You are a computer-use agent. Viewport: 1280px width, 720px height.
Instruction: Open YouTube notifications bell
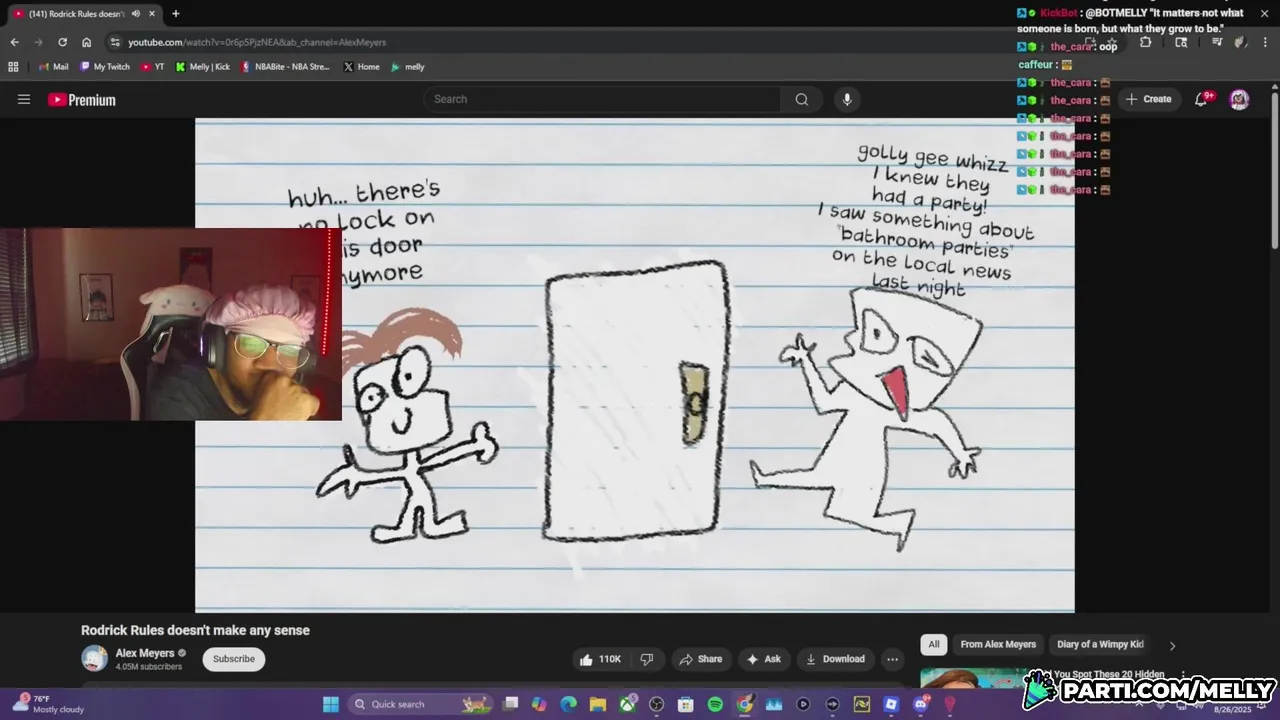click(x=1202, y=99)
